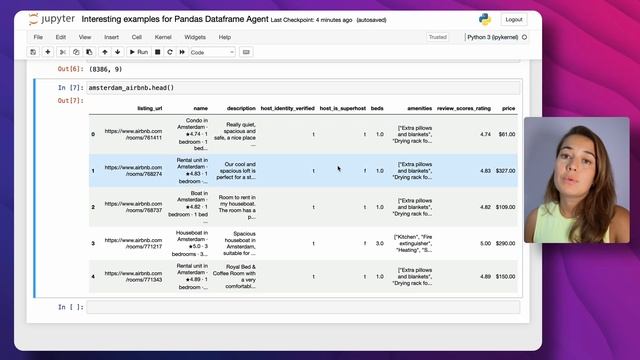Click the 'Royal Bed & Coffee Room' description
Viewport: 640px width, 360px height.
(234, 276)
